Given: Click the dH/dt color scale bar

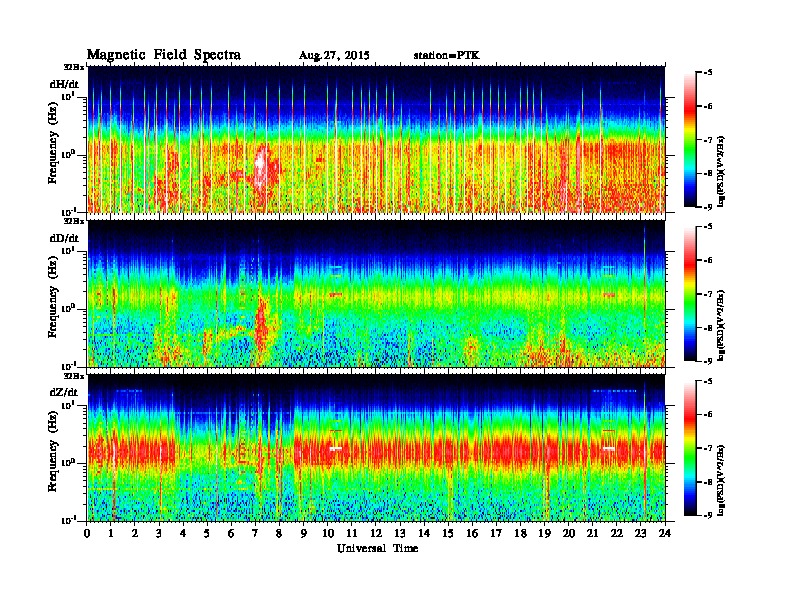Looking at the screenshot, I should coord(690,140).
